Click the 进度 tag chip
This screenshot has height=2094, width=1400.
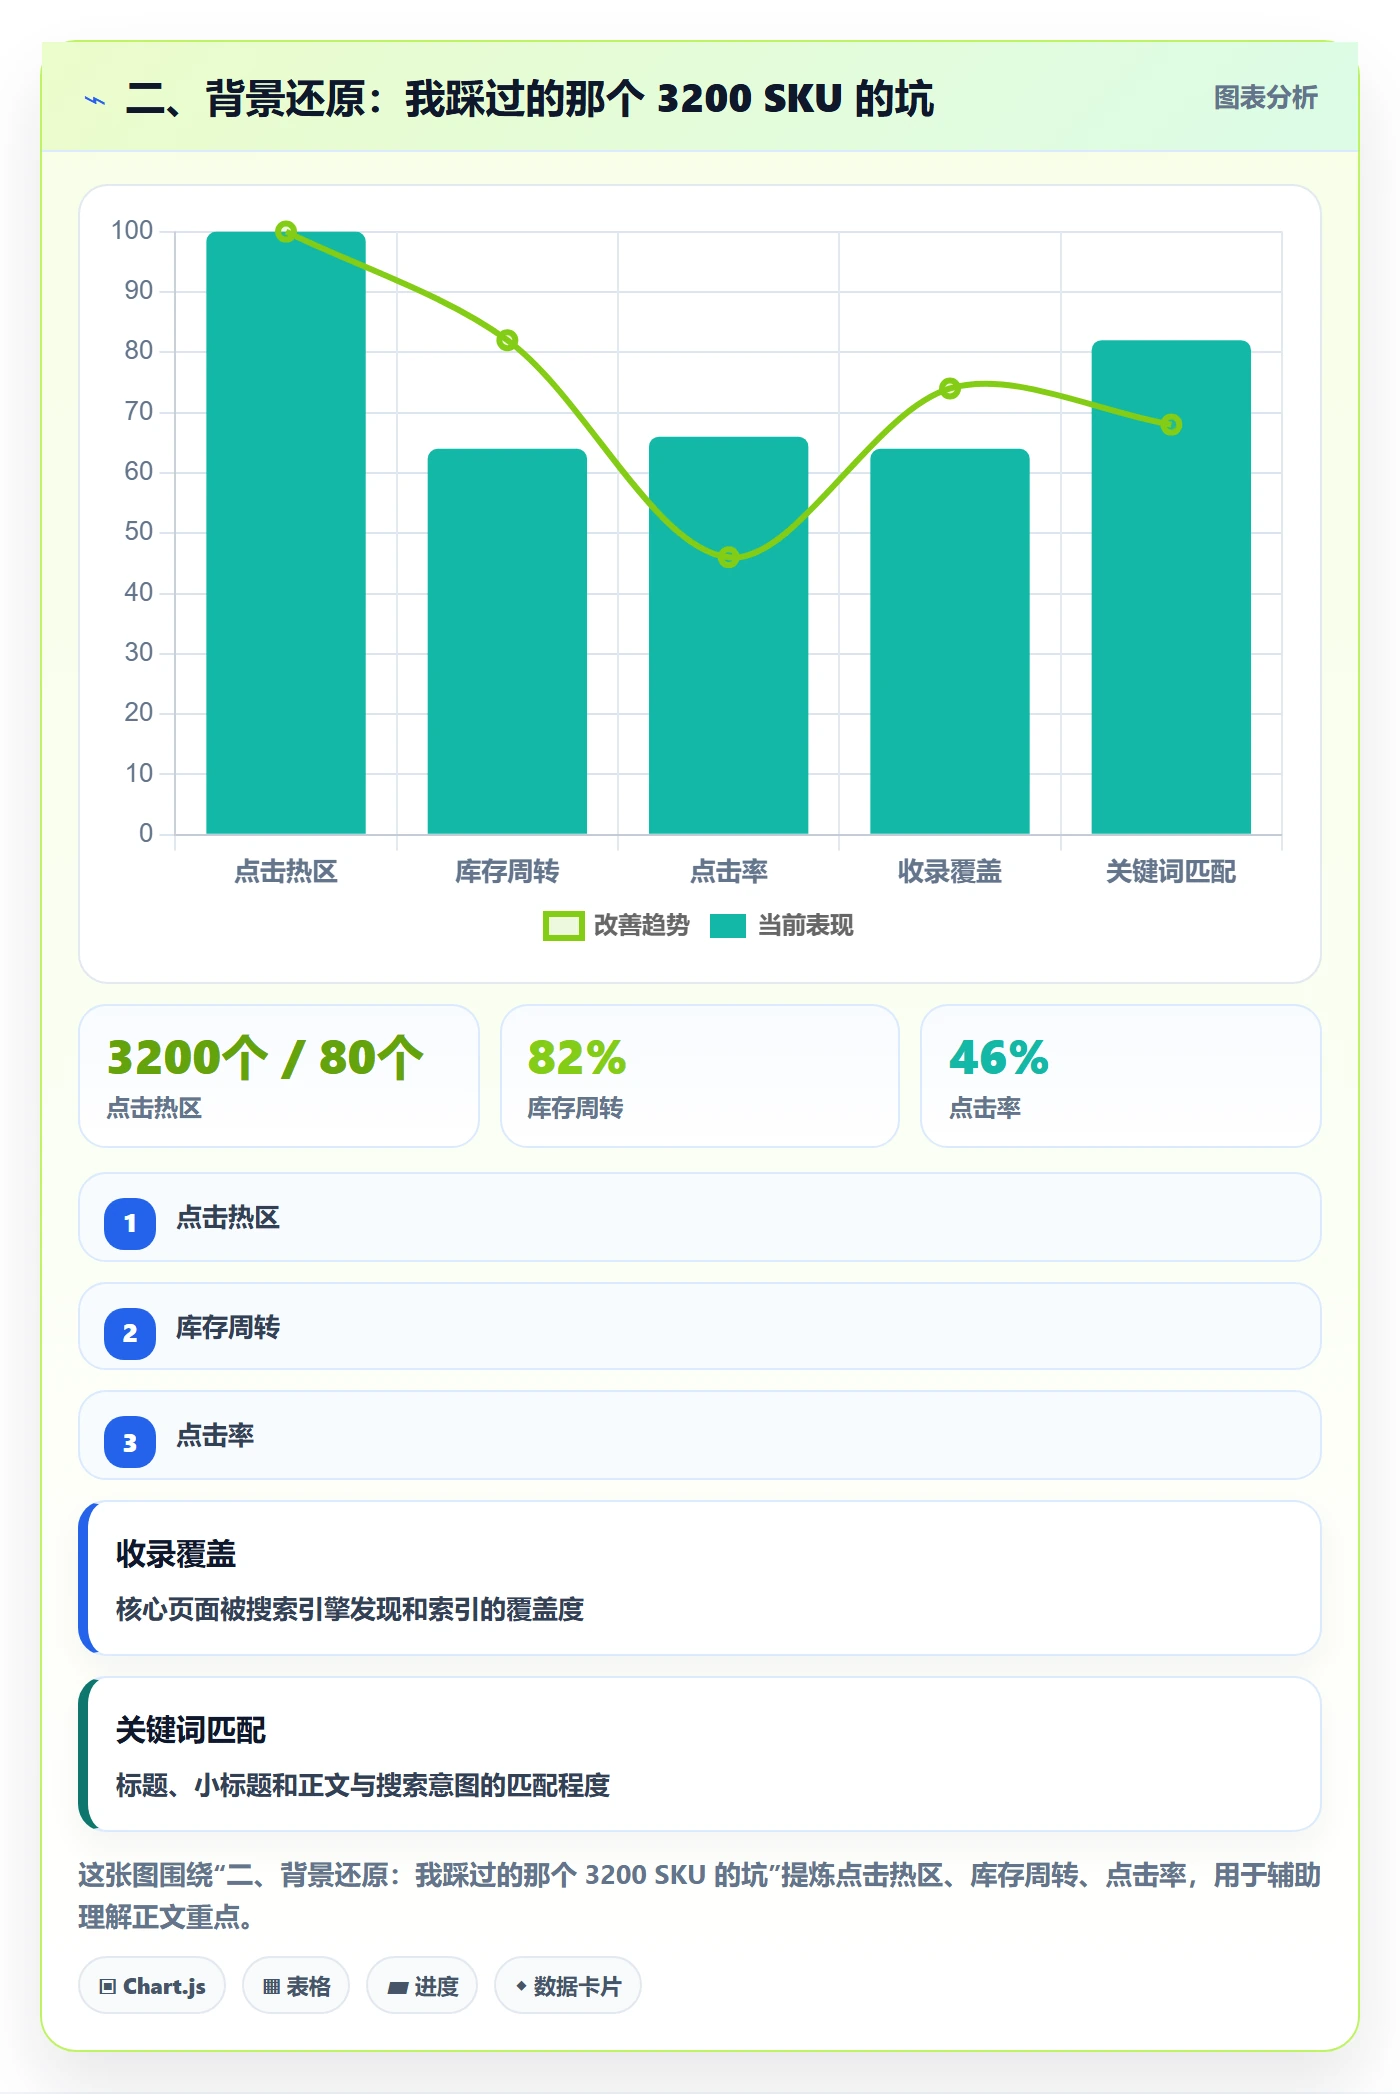click(422, 1986)
